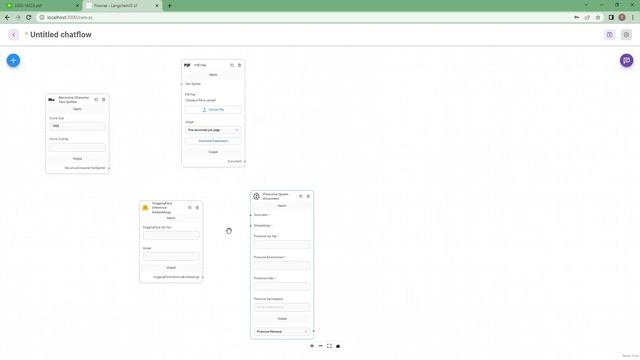Fit view using canvas fullscreen control
This screenshot has width=640, height=360.
329,346
